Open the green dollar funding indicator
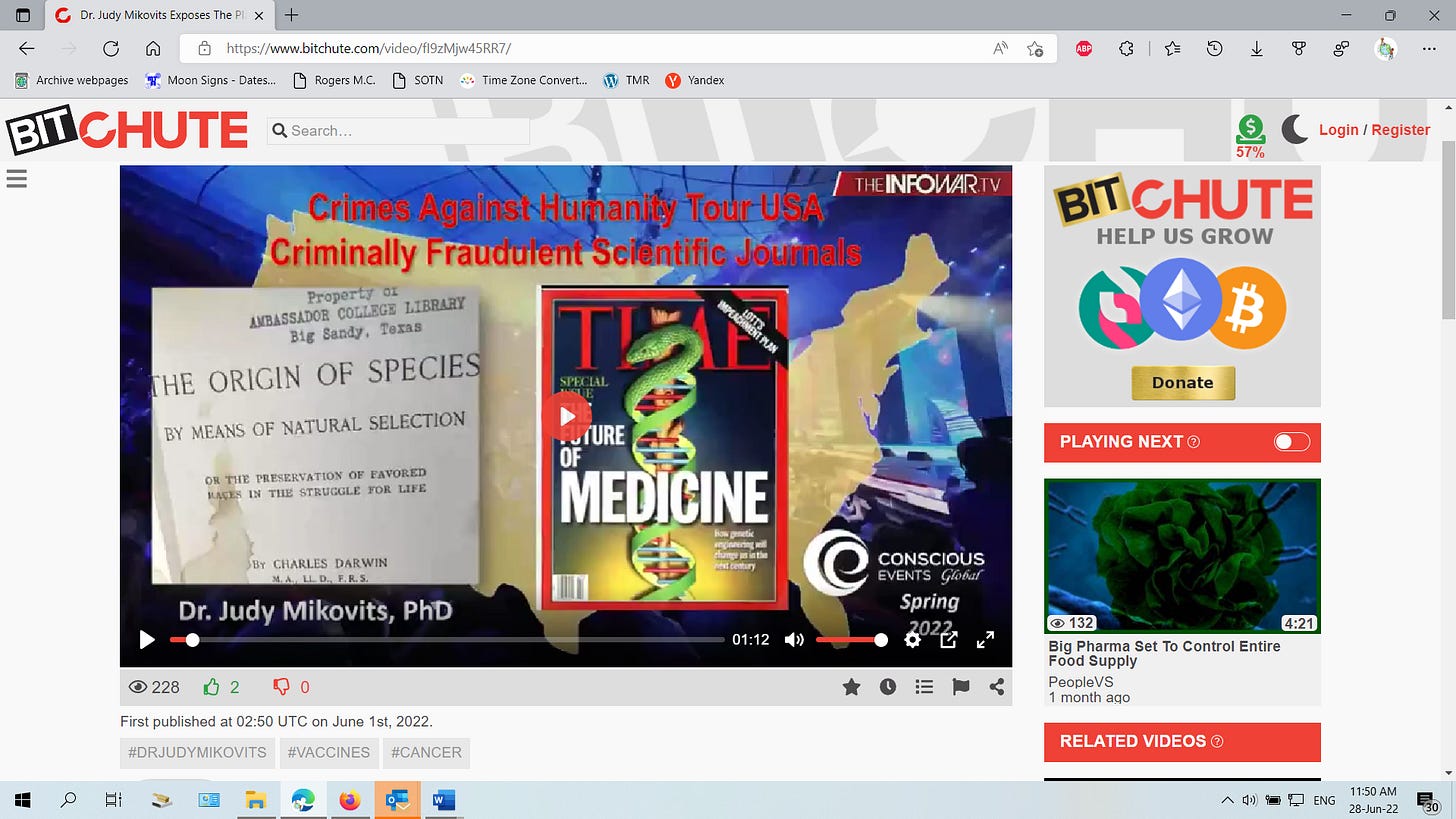The height and width of the screenshot is (819, 1456). 1250,136
